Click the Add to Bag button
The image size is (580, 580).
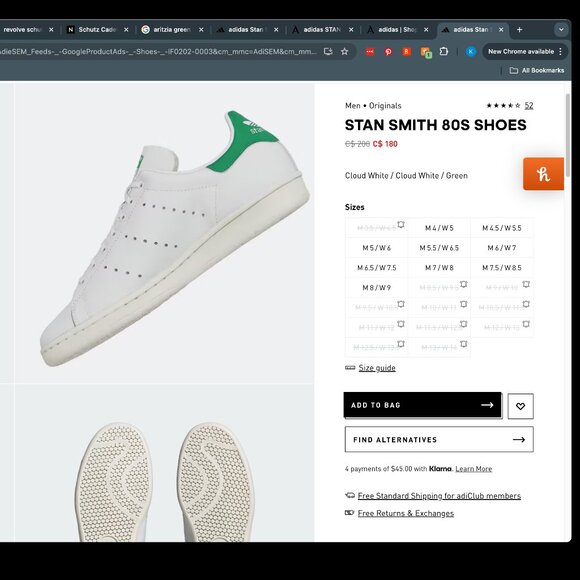[x=422, y=405]
